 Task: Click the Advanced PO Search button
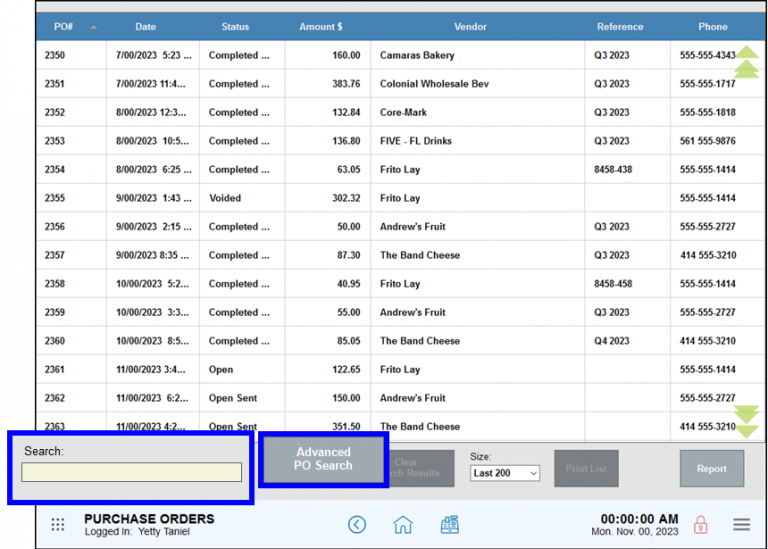(323, 459)
